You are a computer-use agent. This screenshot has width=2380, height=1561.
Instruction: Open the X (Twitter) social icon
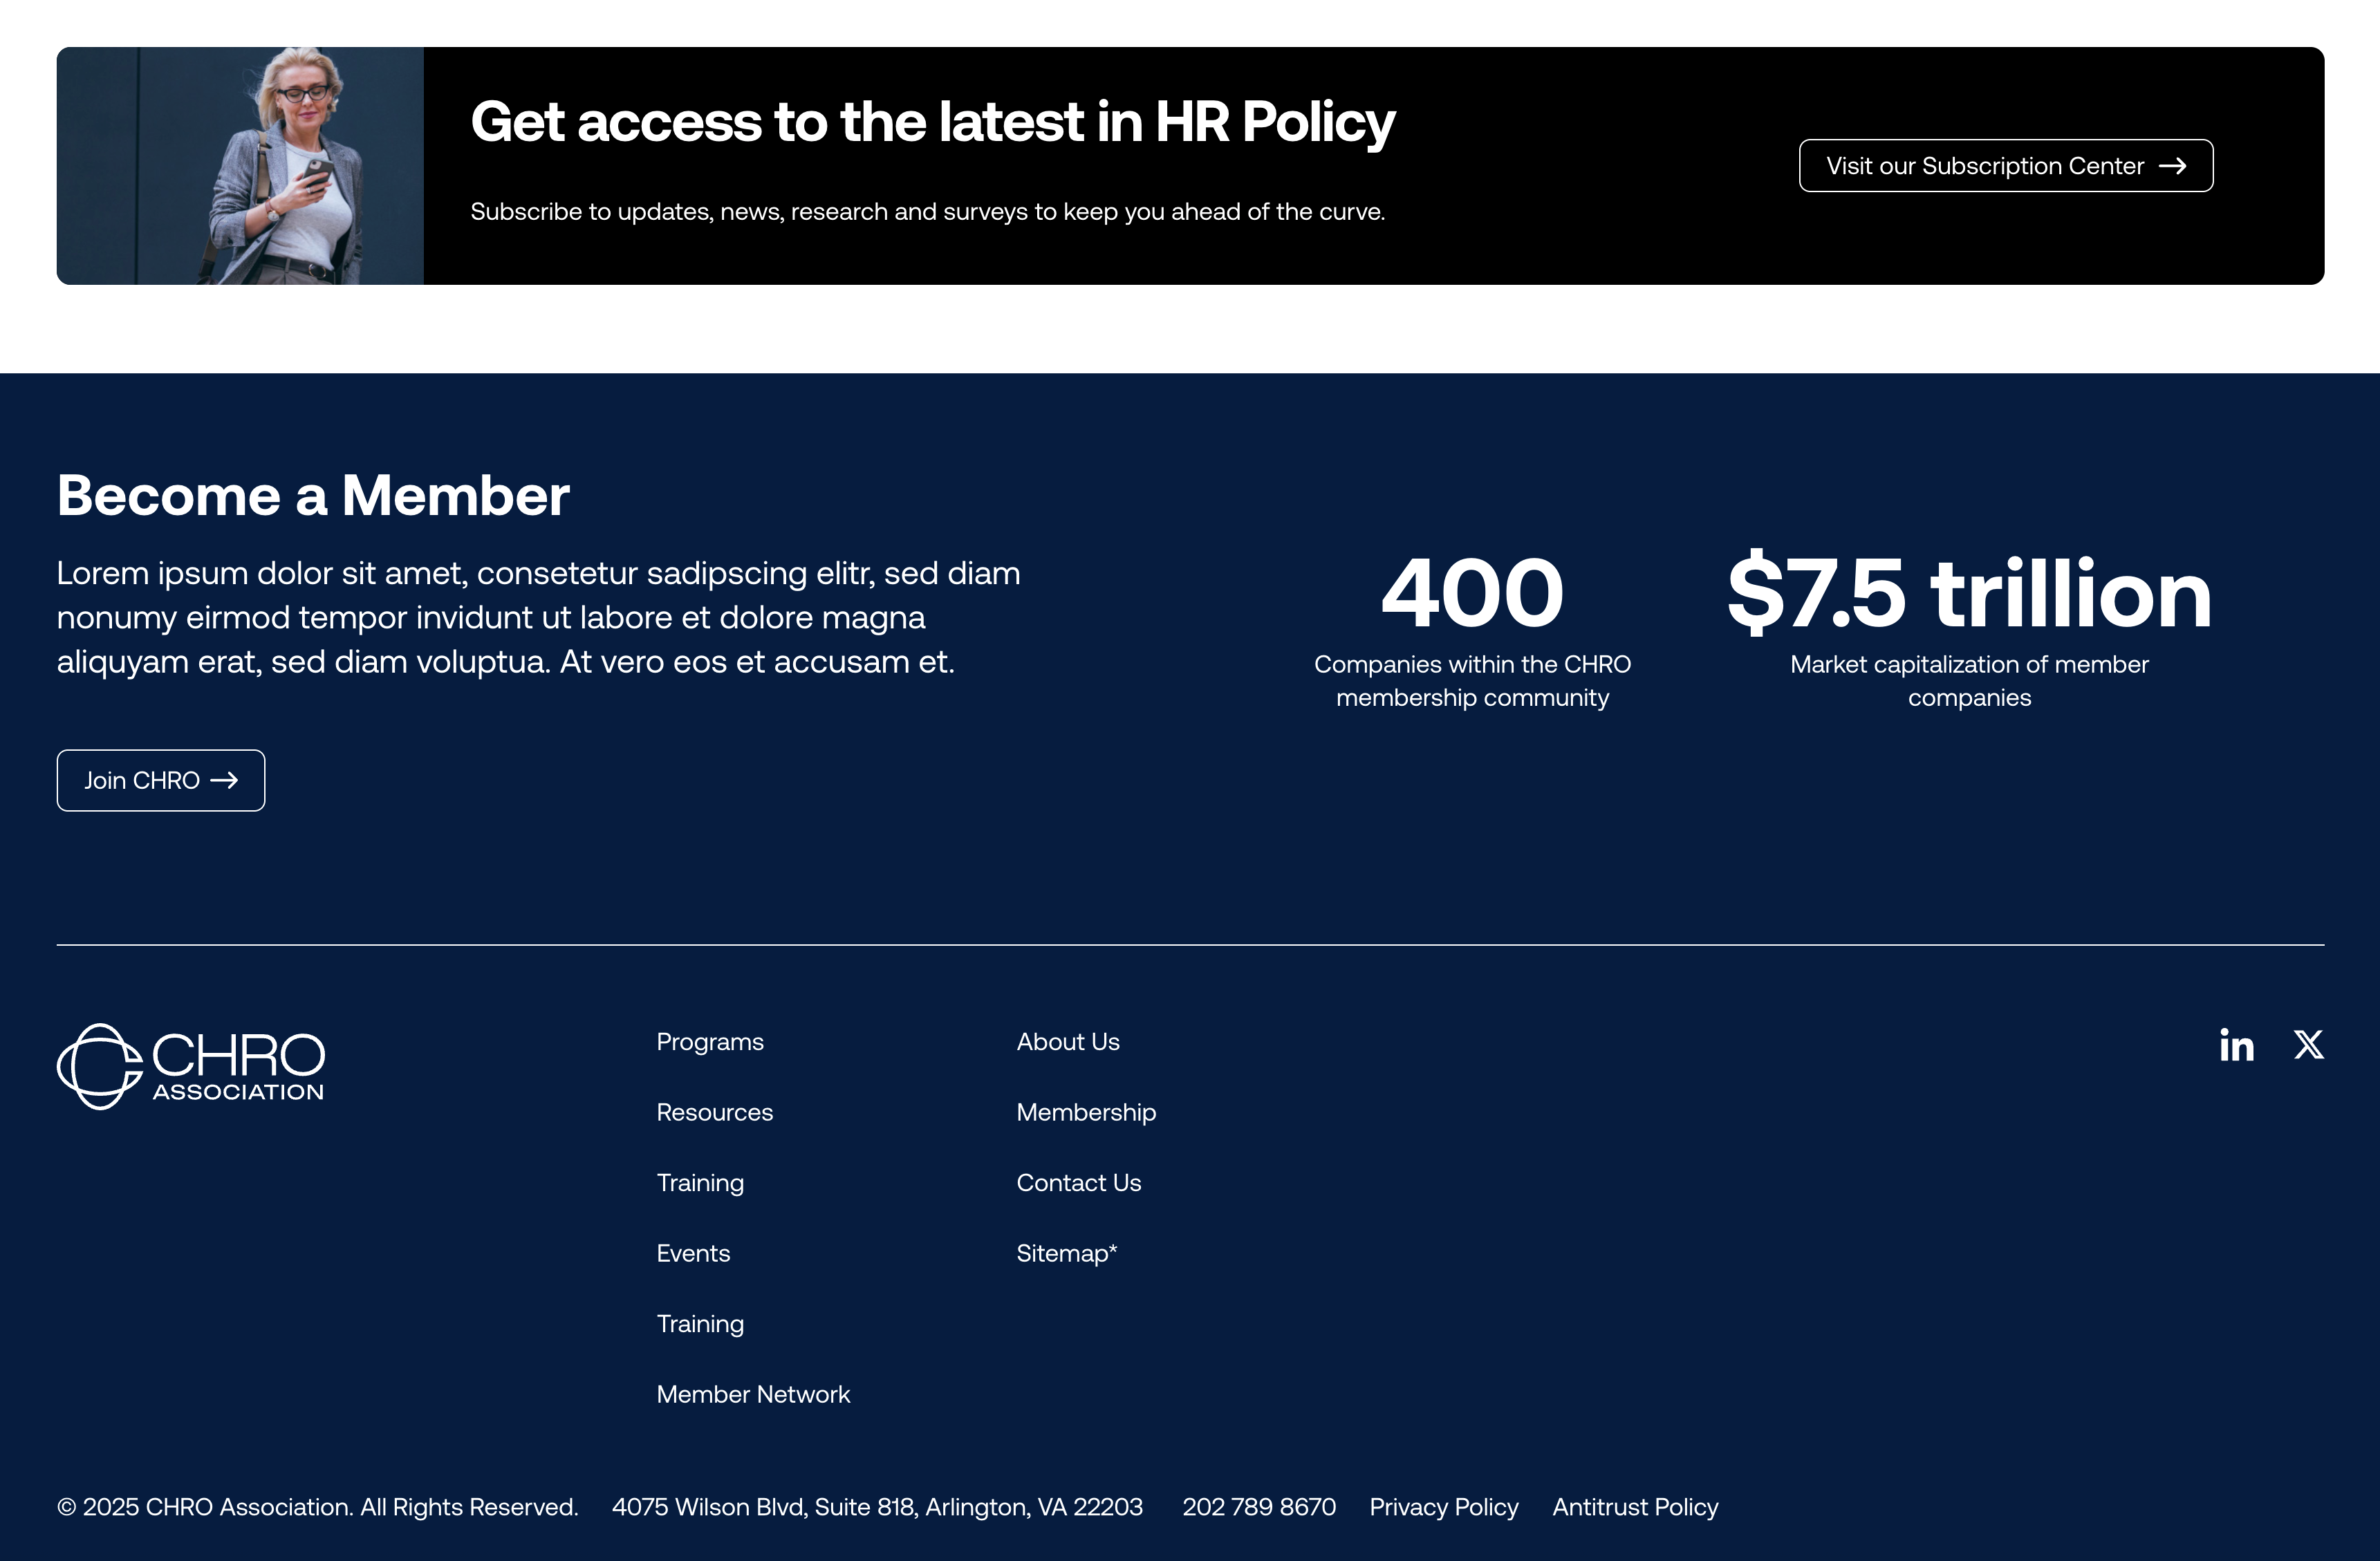click(2308, 1045)
